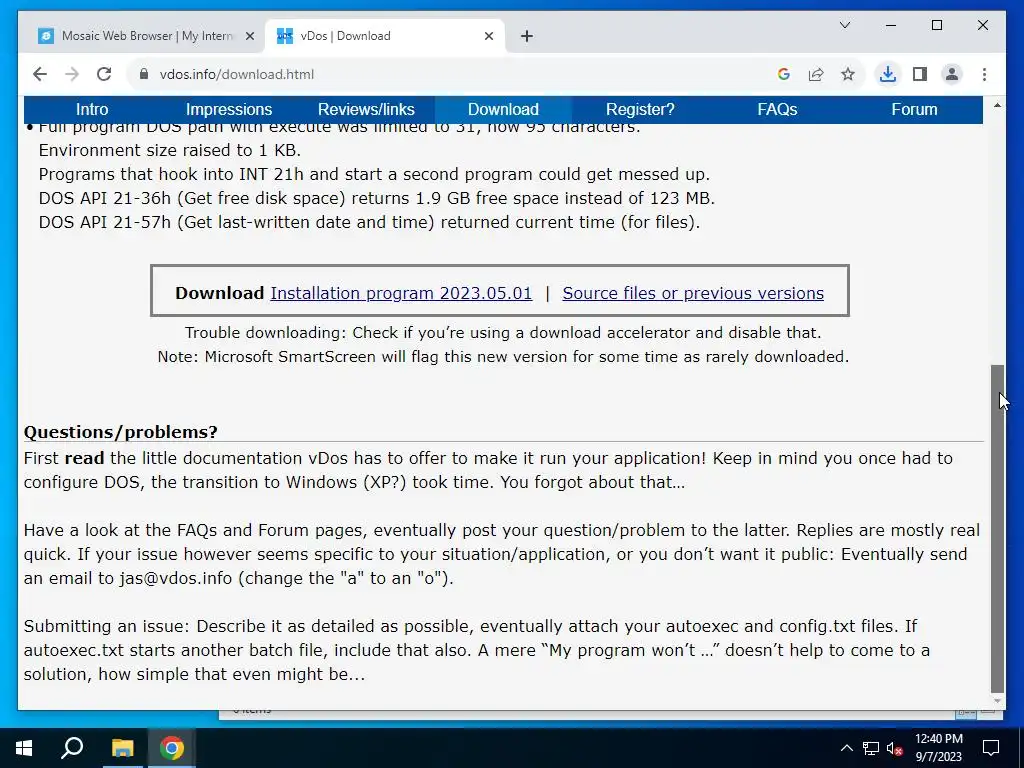Open Chrome downloads tray icon
The width and height of the screenshot is (1024, 768).
pyautogui.click(x=888, y=74)
